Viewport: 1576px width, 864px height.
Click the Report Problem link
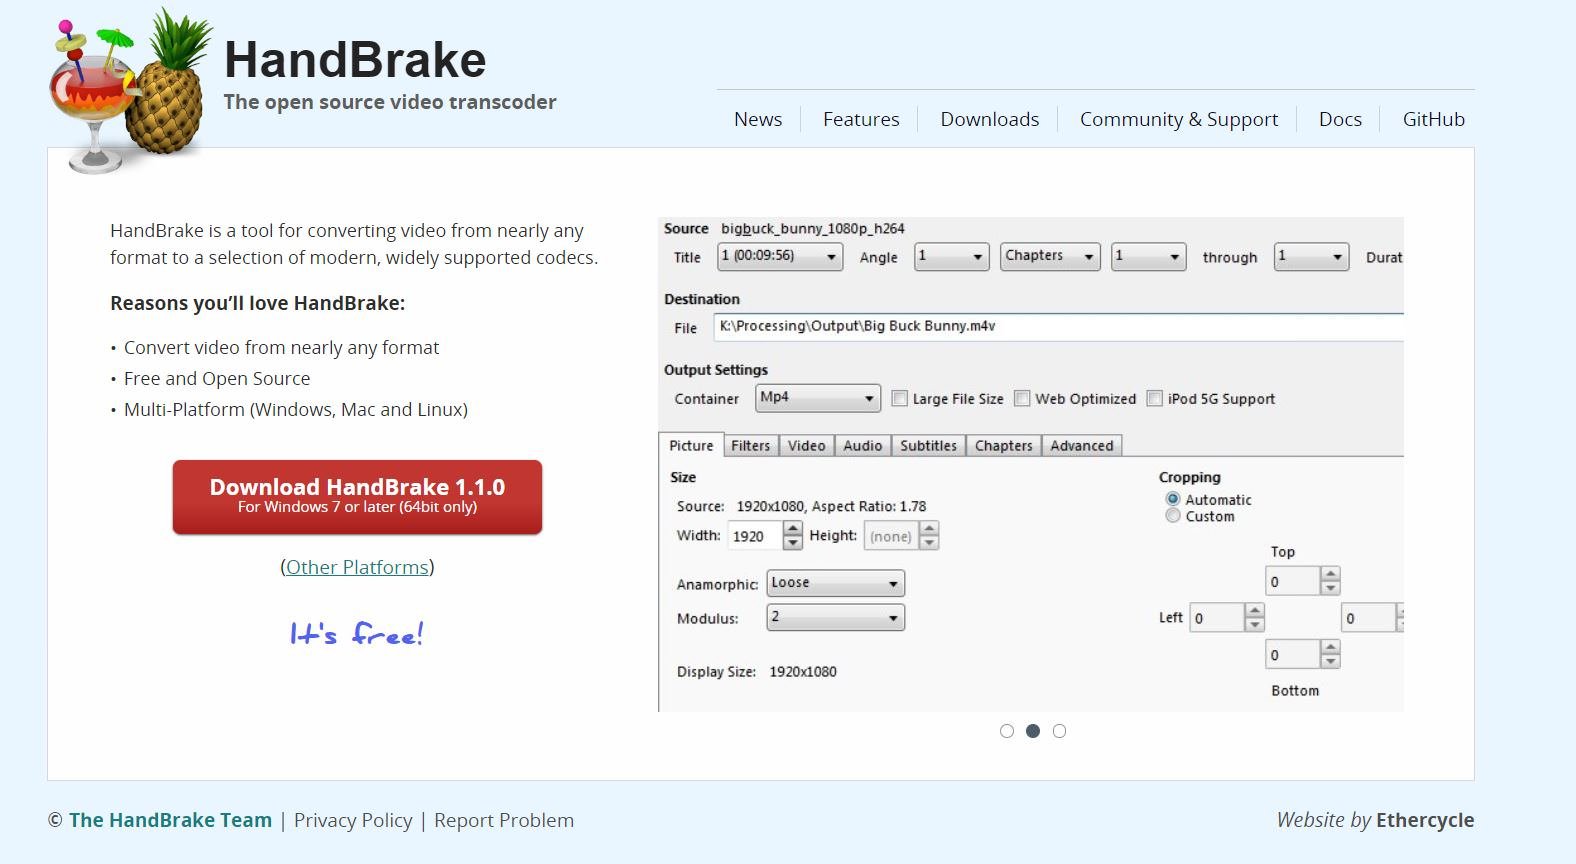504,820
